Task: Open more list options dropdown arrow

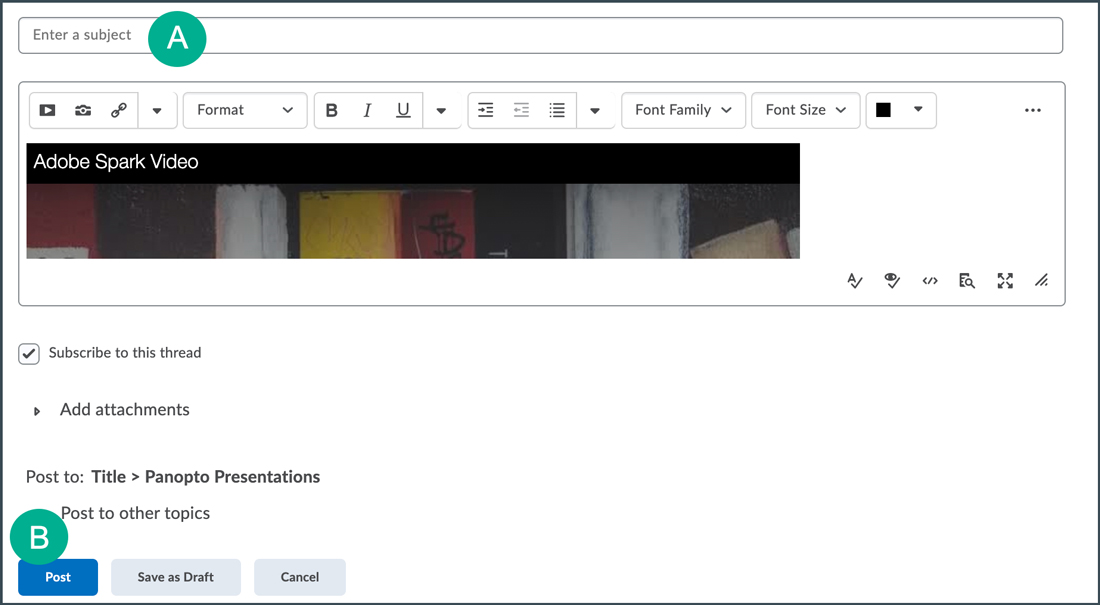Action: [595, 111]
